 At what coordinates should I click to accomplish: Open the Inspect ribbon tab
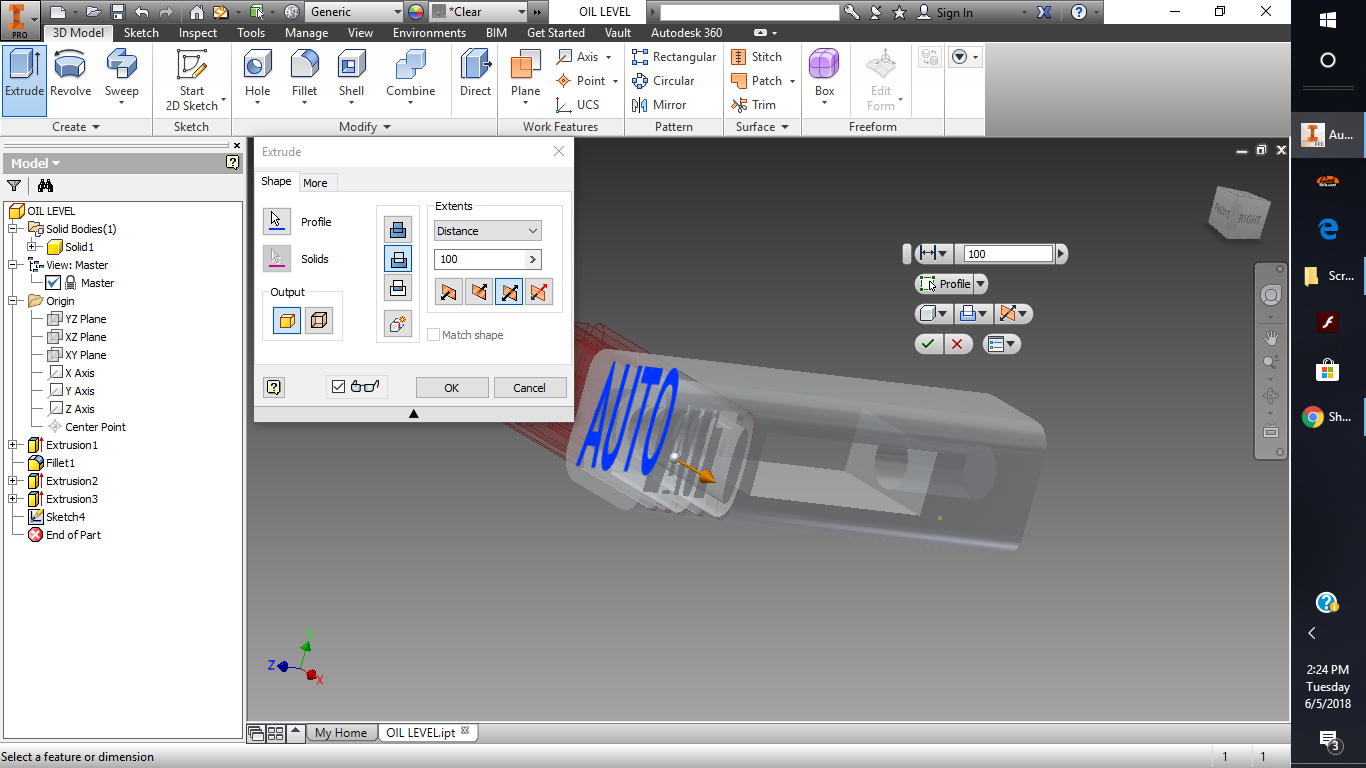[198, 33]
